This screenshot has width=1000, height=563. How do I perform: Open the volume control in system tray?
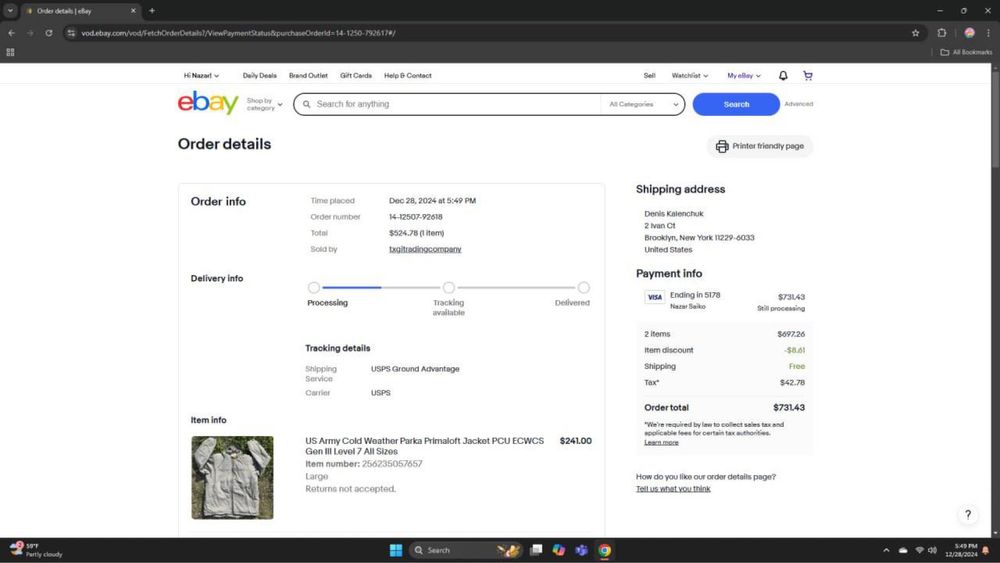(x=932, y=550)
